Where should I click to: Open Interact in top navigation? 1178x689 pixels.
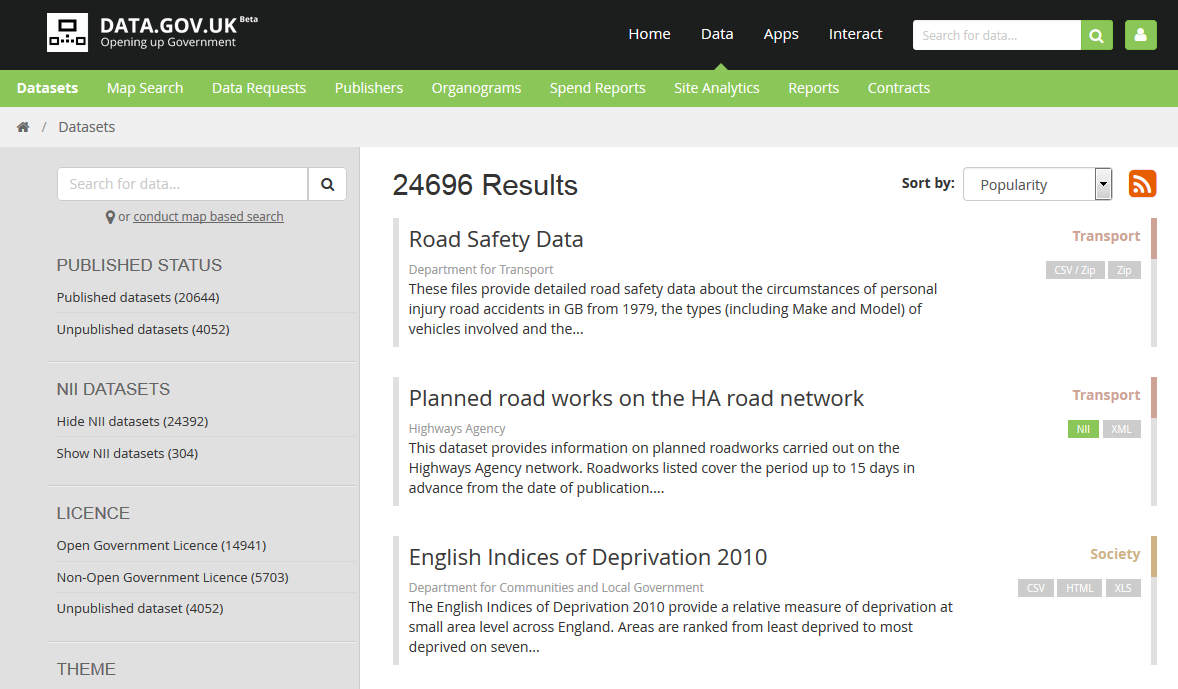(x=855, y=35)
